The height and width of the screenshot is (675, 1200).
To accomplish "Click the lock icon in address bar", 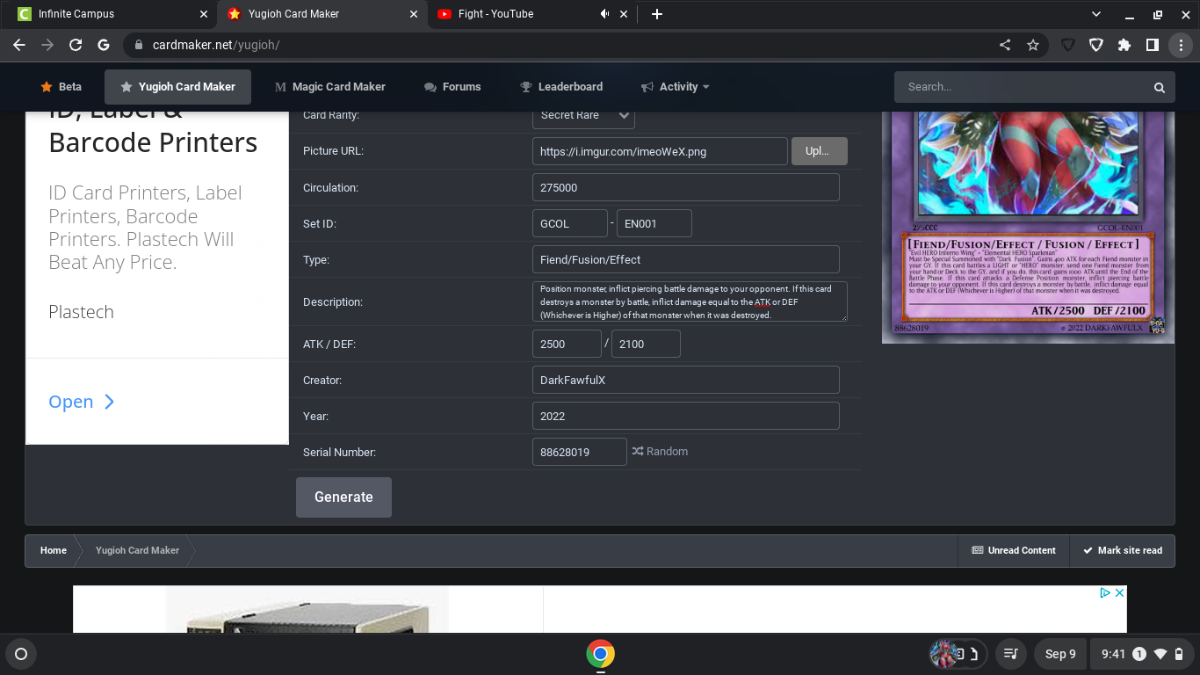I will pos(138,45).
